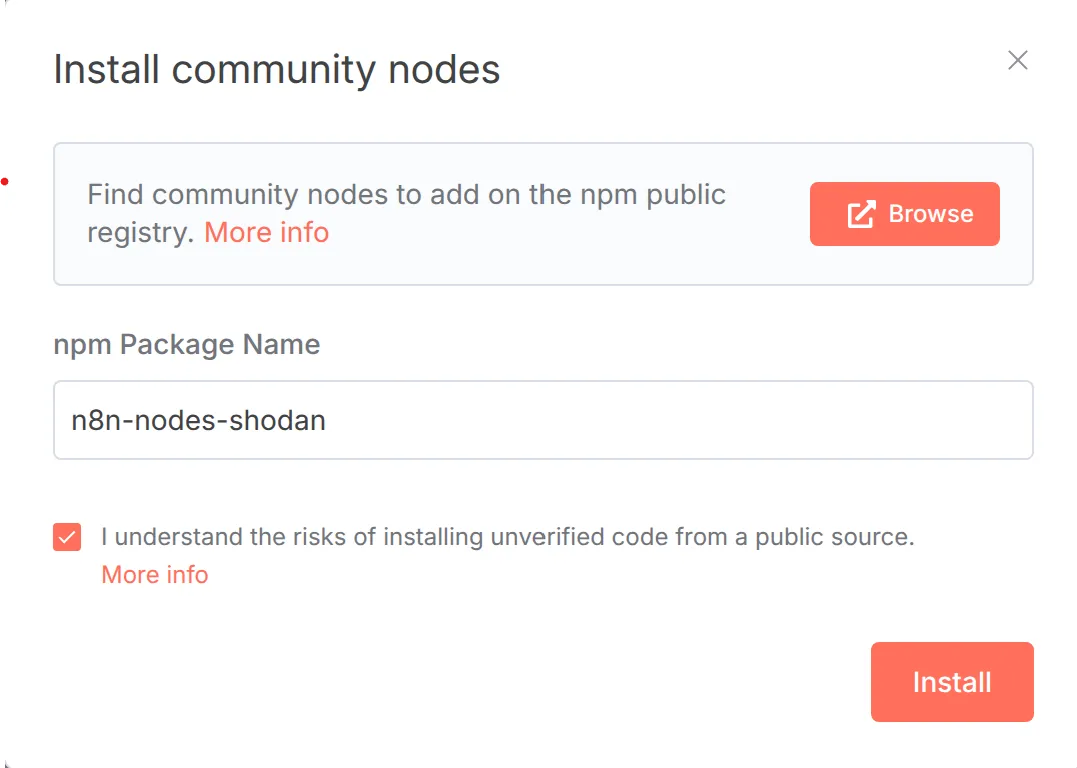Select the npm Package Name input field
The width and height of the screenshot is (1077, 768).
(543, 420)
